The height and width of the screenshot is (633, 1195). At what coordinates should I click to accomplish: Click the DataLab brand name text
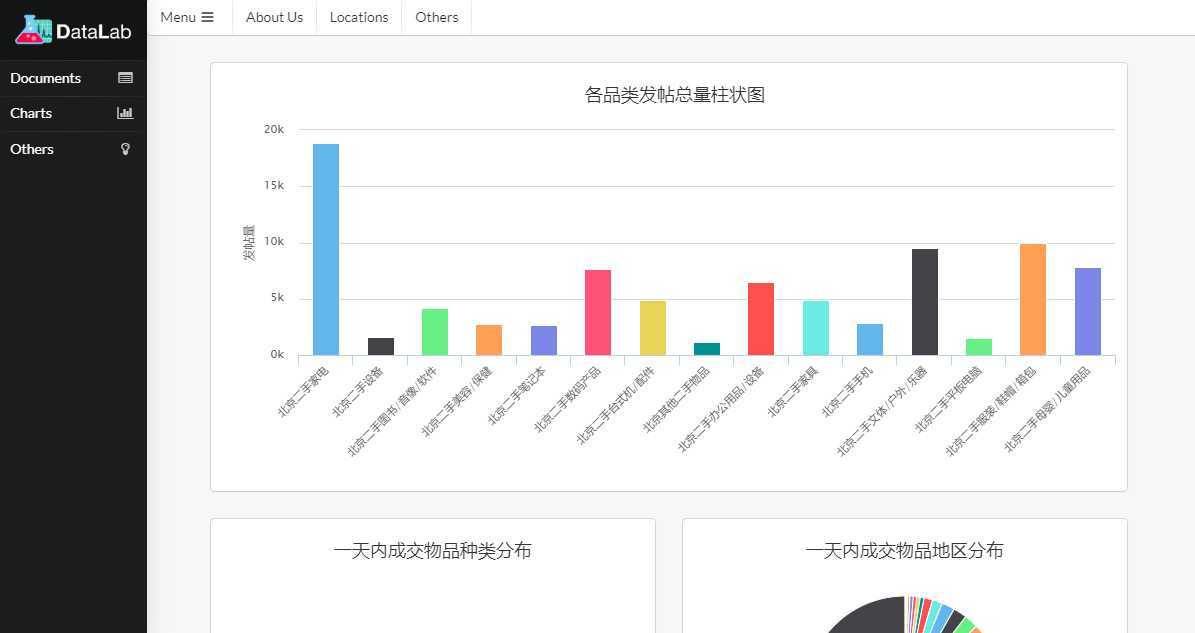pyautogui.click(x=94, y=31)
